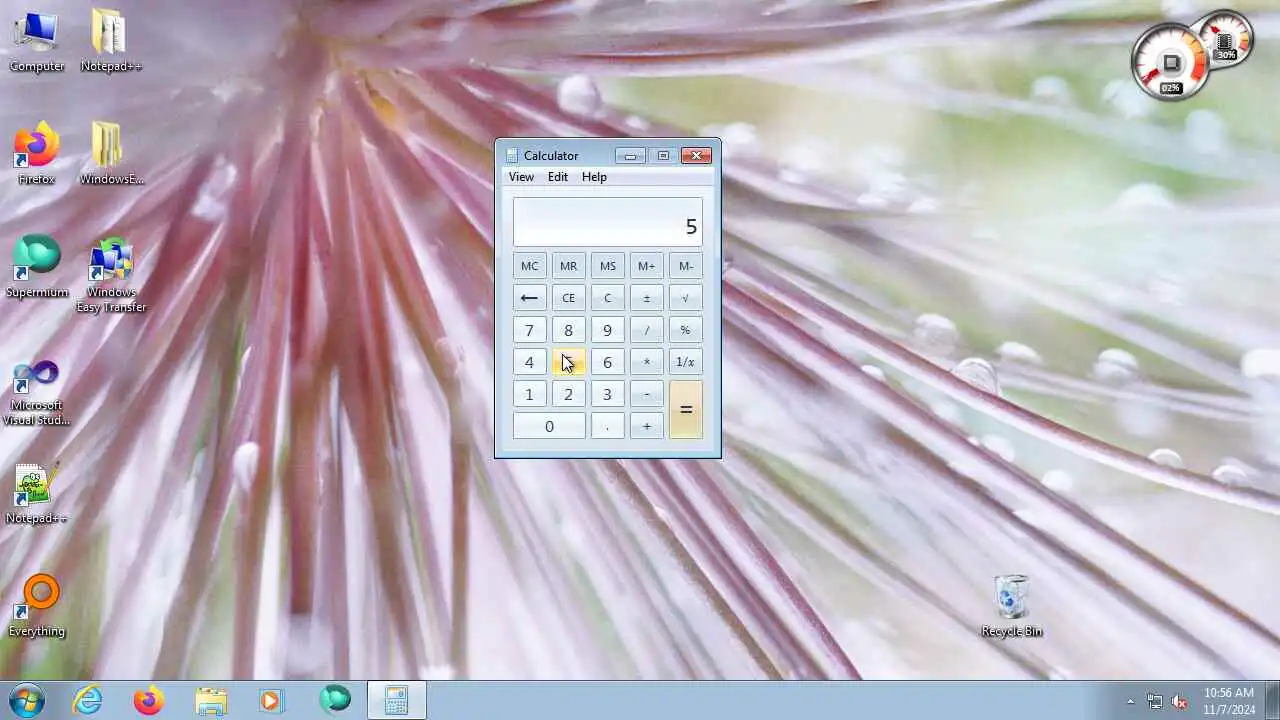
Task: Open the Help menu in Calculator
Action: point(594,177)
